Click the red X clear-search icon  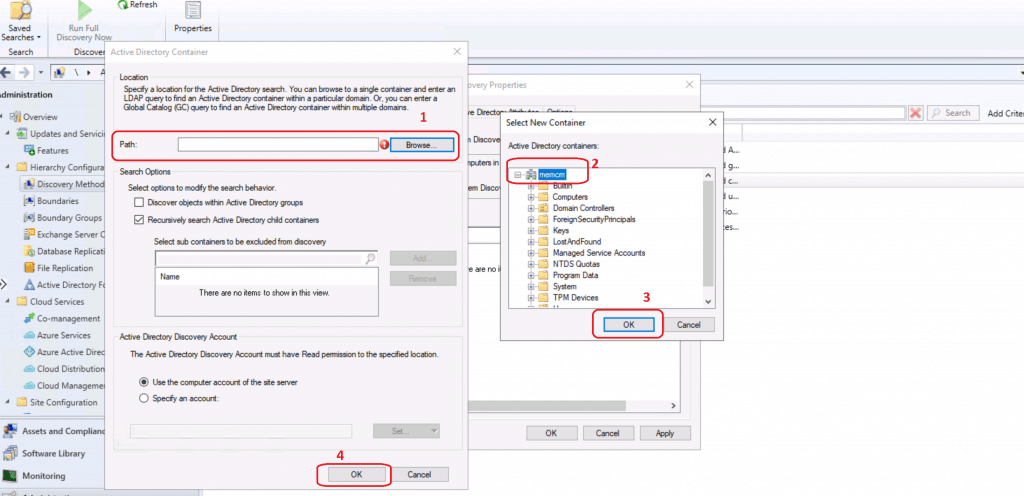point(916,113)
